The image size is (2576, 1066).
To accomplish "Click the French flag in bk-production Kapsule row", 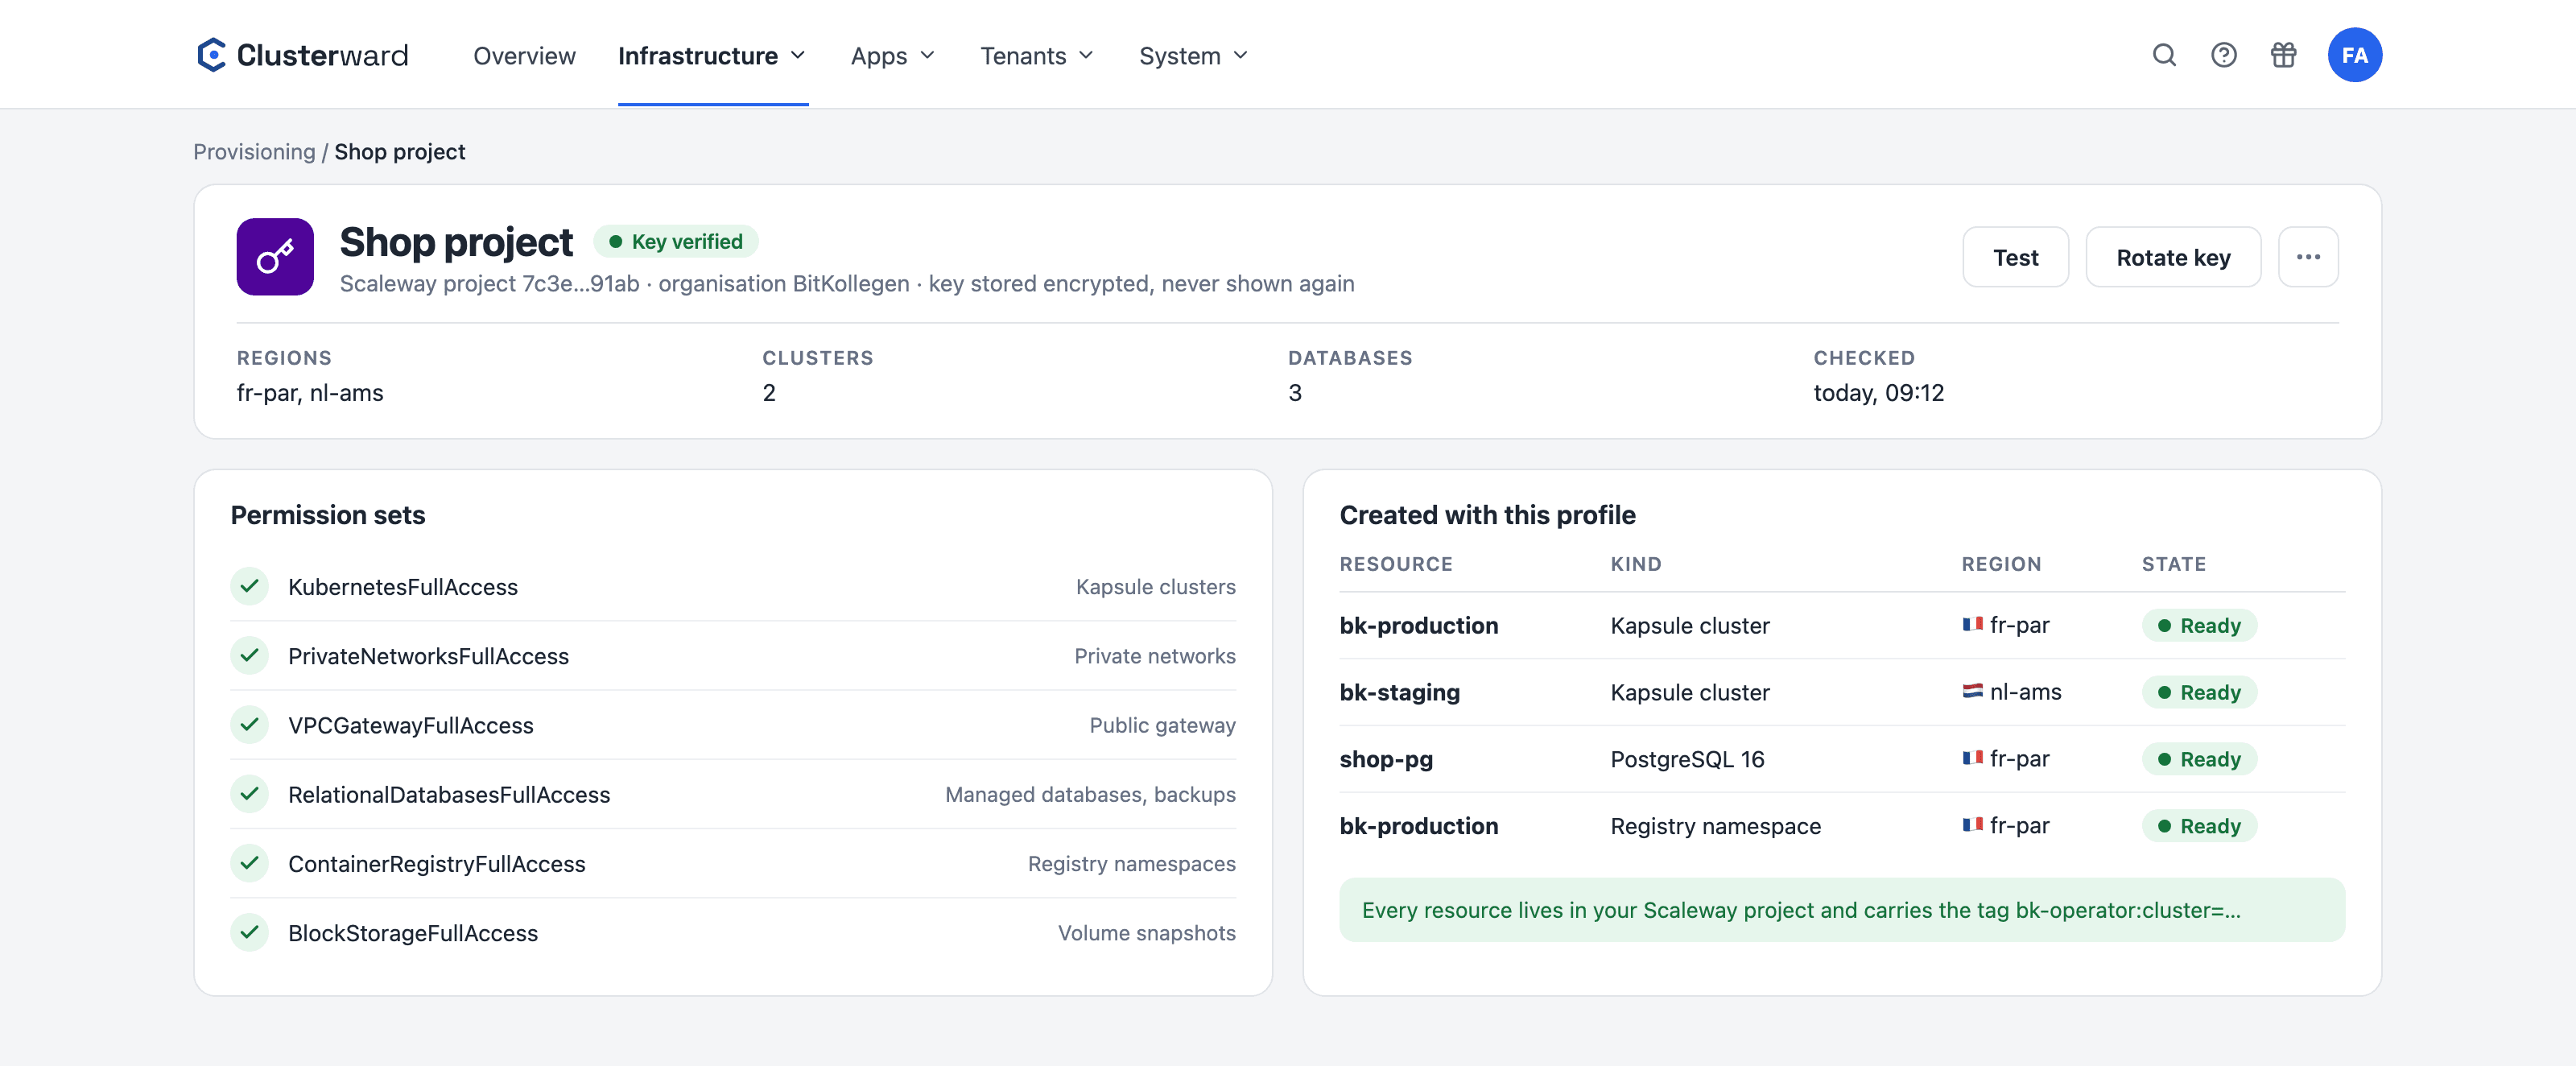I will click(x=1972, y=625).
